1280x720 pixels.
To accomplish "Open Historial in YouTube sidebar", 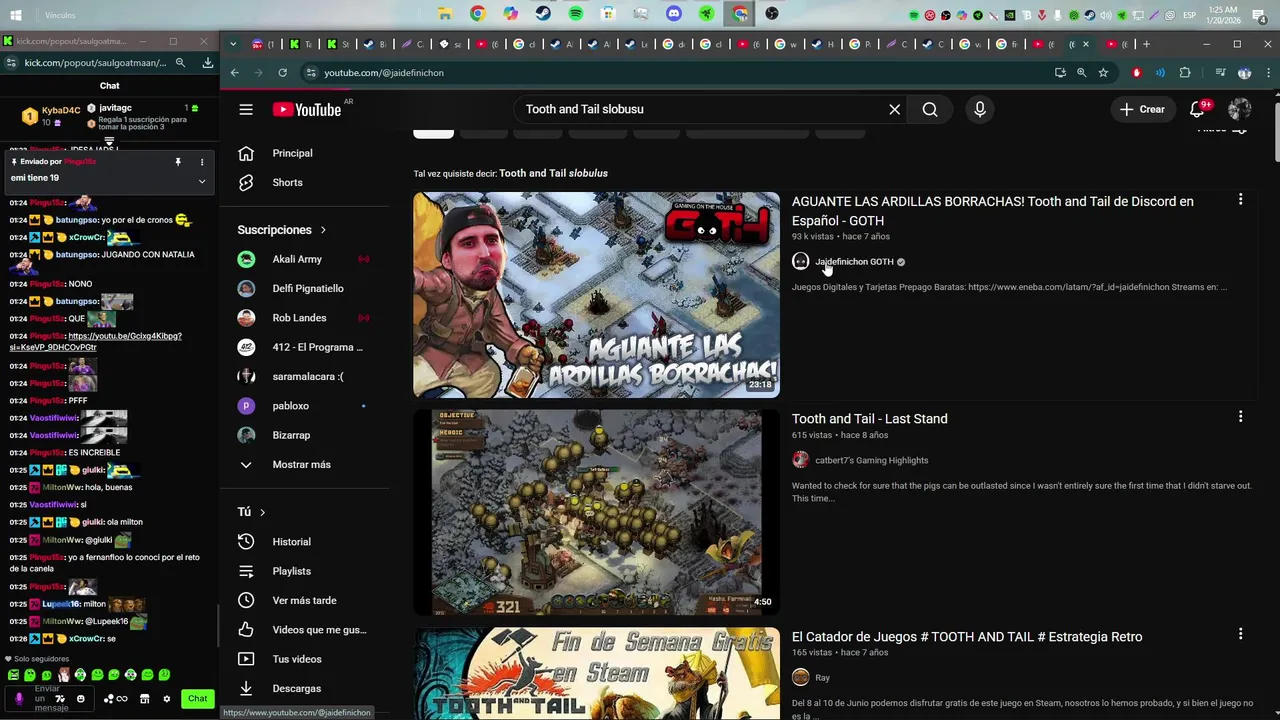I will click(291, 542).
